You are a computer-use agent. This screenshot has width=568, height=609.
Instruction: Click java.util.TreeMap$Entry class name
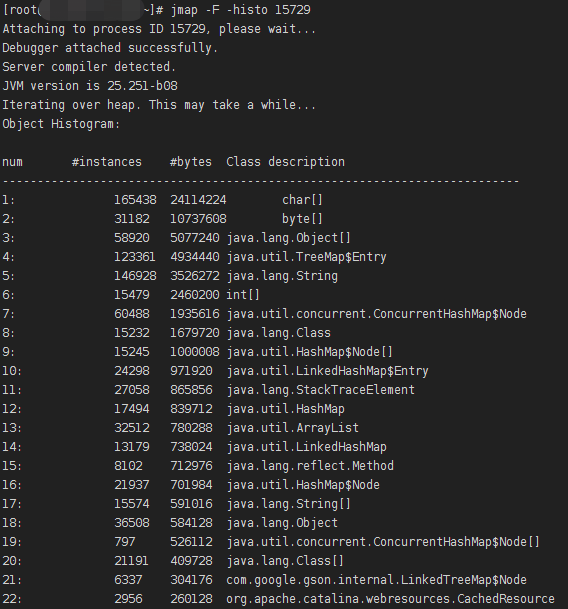pyautogui.click(x=307, y=257)
